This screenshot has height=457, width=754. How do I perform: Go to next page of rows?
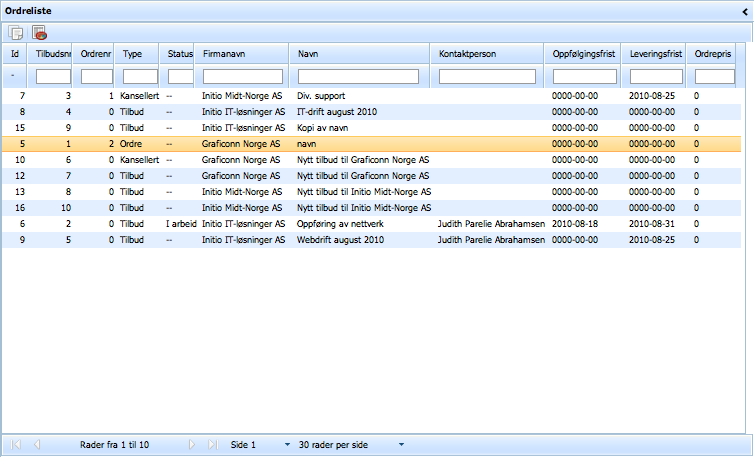(192, 443)
